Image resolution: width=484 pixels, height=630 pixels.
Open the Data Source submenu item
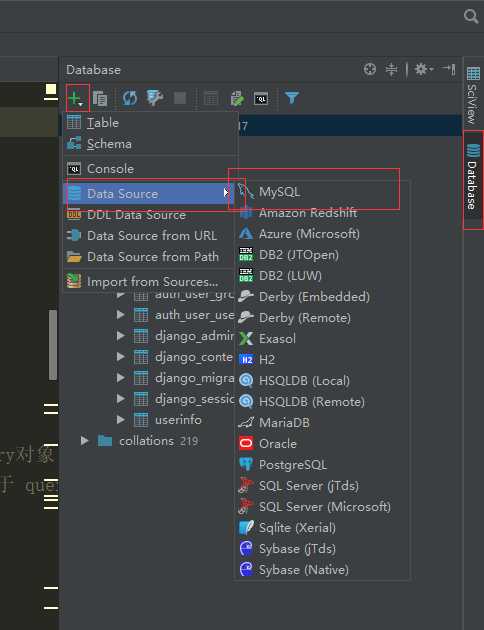(x=149, y=194)
